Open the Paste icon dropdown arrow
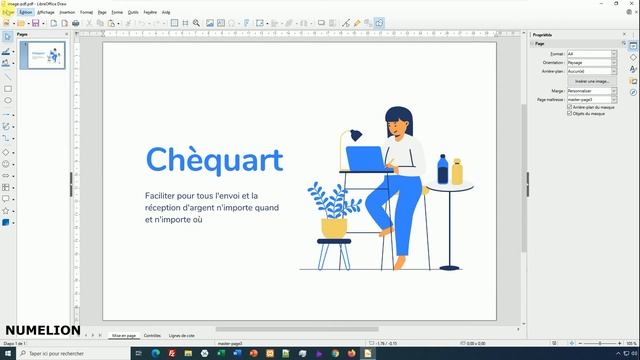The image size is (640, 360). pyautogui.click(x=118, y=24)
